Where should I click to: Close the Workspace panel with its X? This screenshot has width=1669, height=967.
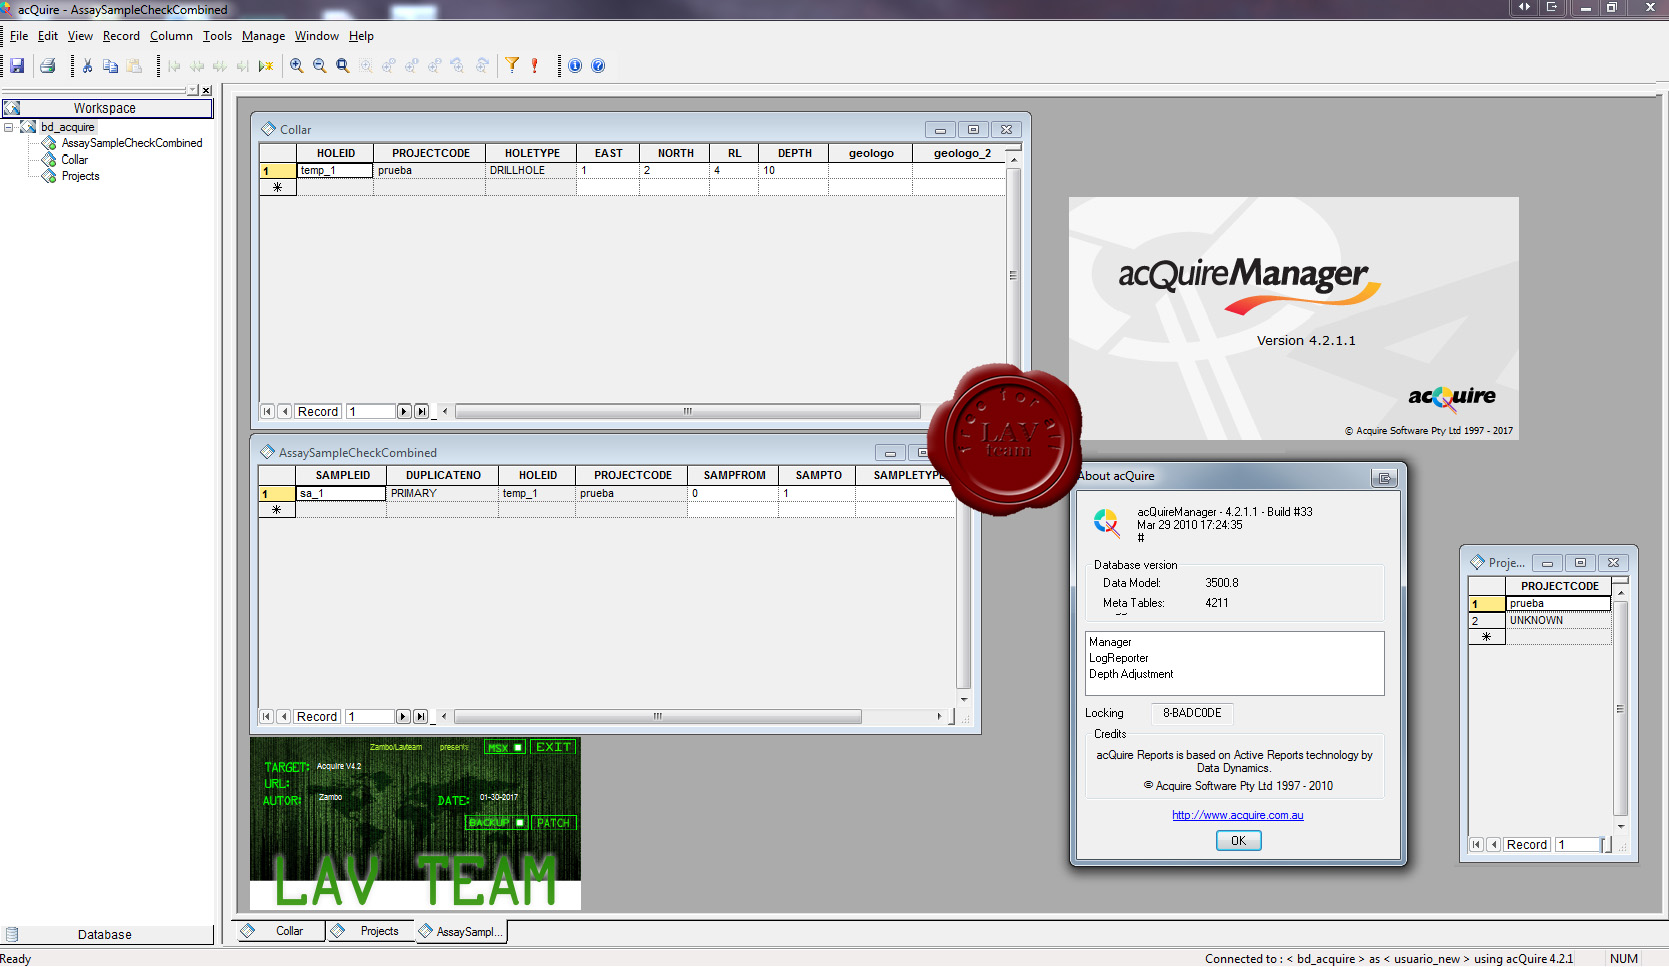(207, 90)
